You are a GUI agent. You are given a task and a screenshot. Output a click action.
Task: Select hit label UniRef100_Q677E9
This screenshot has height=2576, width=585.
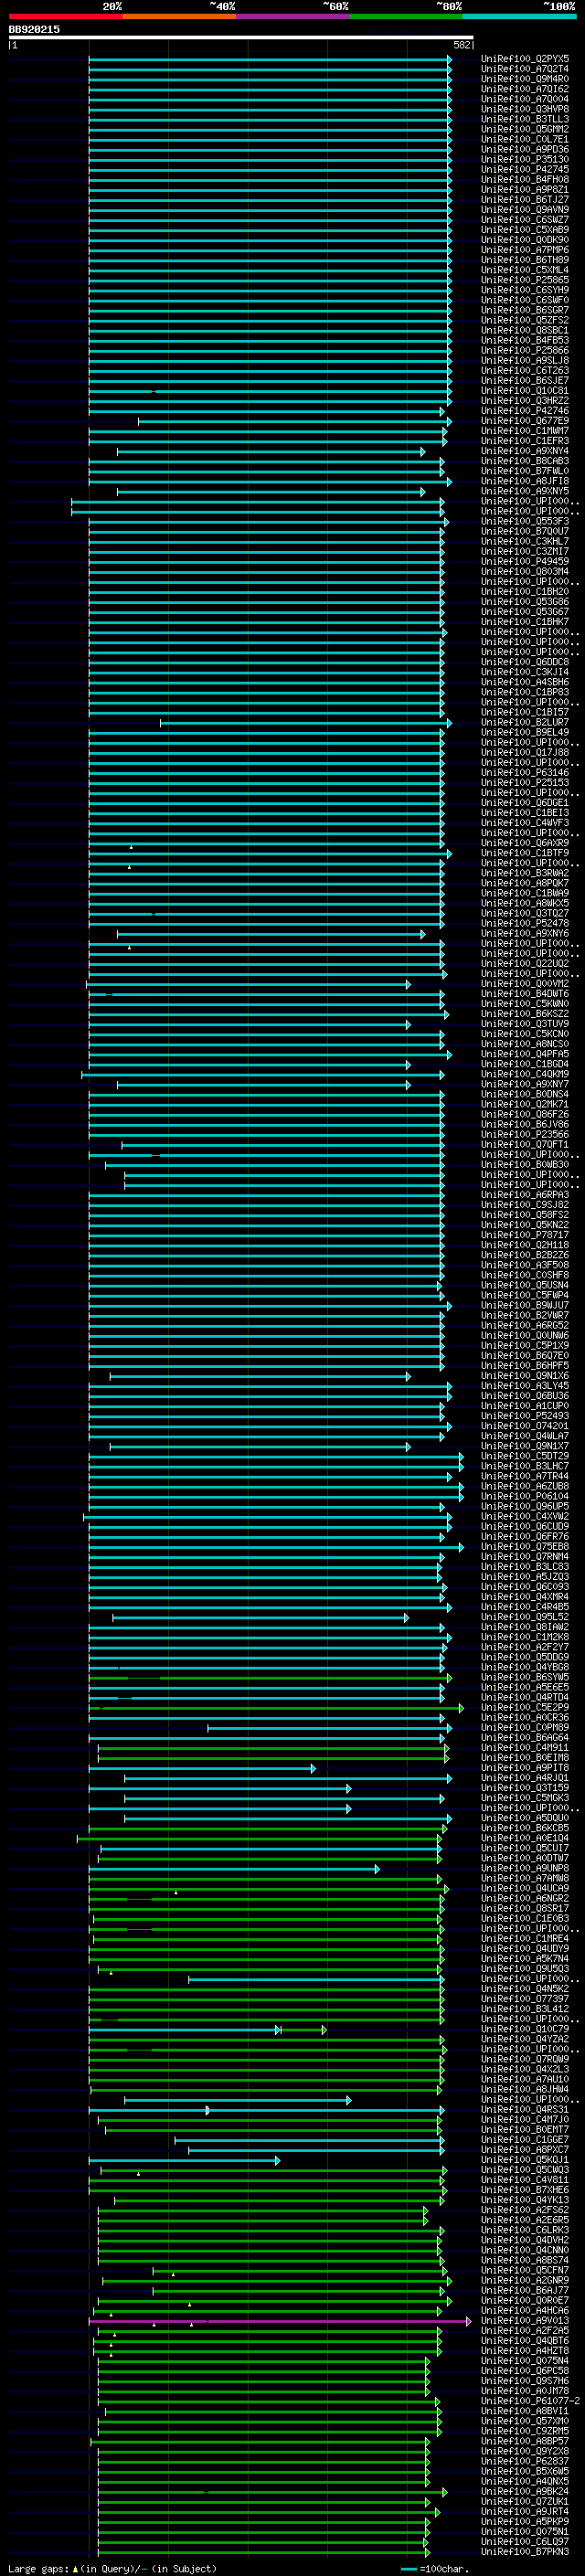click(x=525, y=421)
